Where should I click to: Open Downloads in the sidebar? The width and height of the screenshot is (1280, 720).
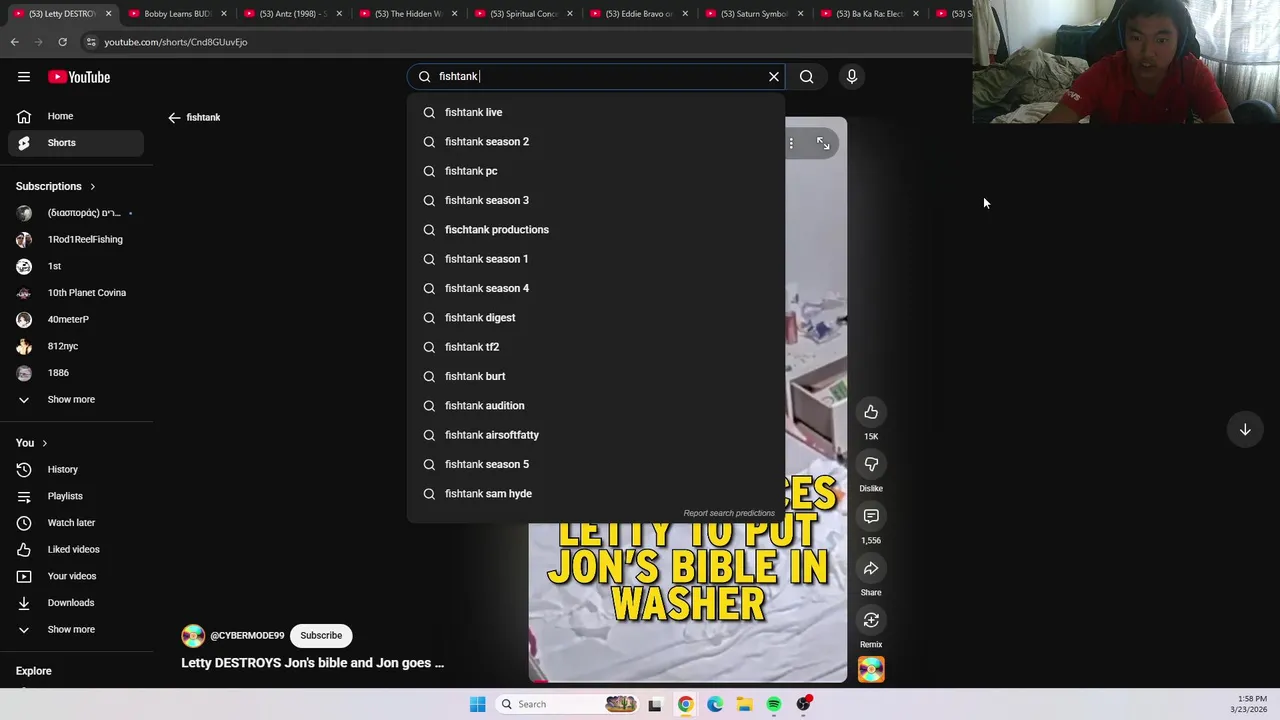[76, 603]
